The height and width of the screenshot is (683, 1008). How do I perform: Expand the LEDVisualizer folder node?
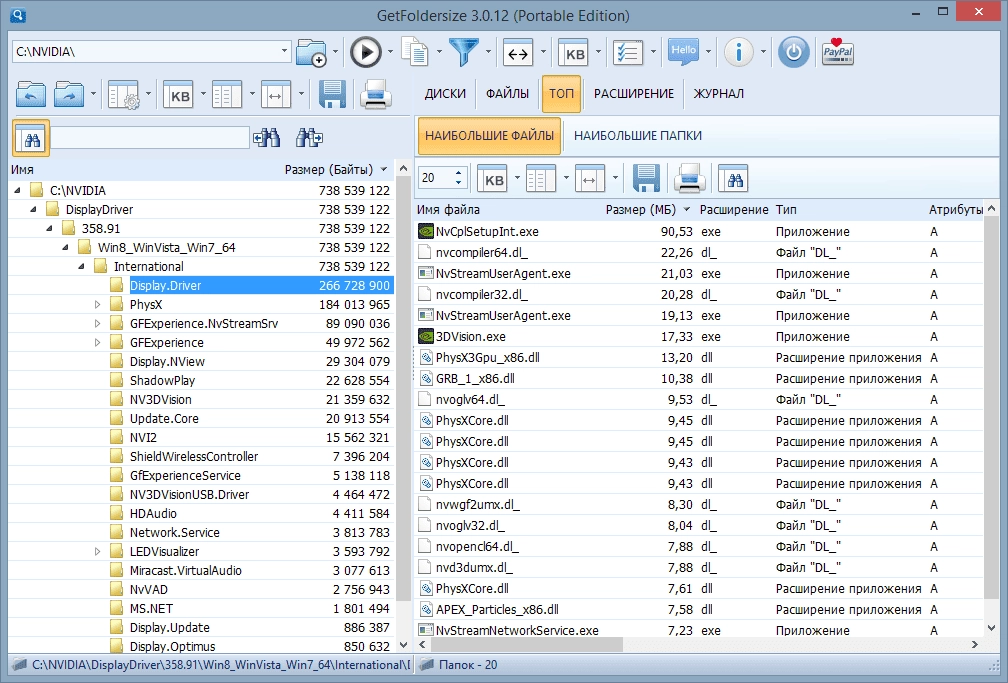98,551
